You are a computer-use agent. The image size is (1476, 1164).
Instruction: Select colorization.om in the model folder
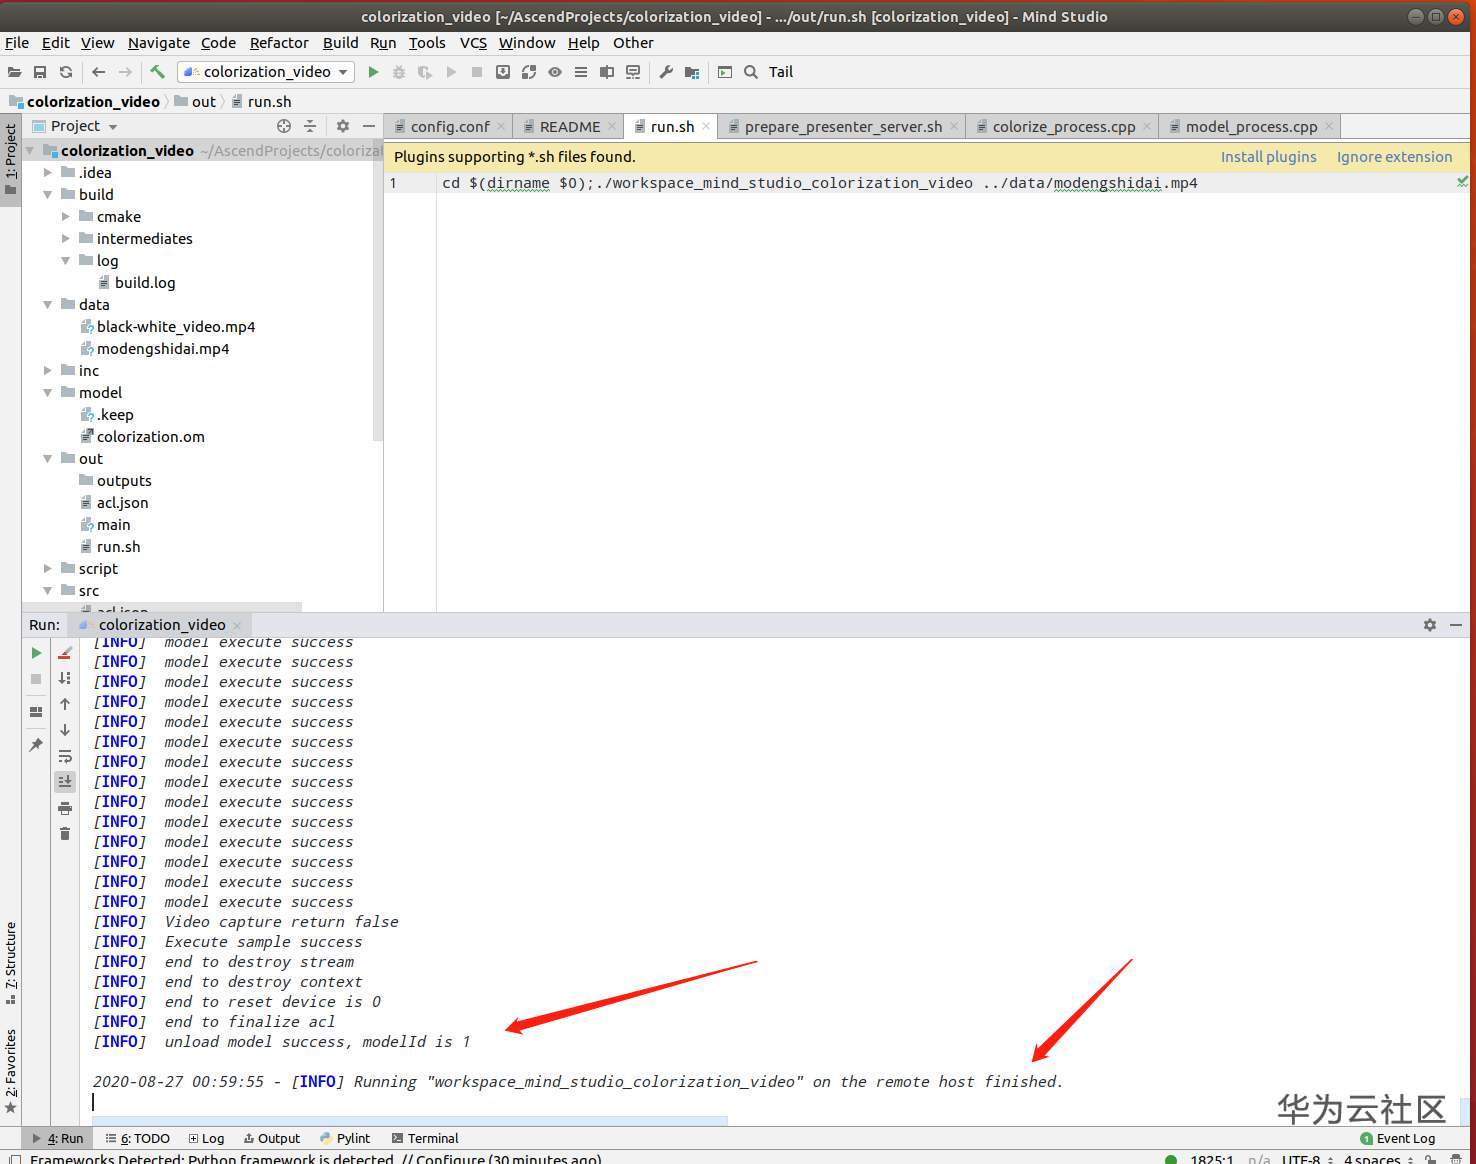tap(150, 437)
